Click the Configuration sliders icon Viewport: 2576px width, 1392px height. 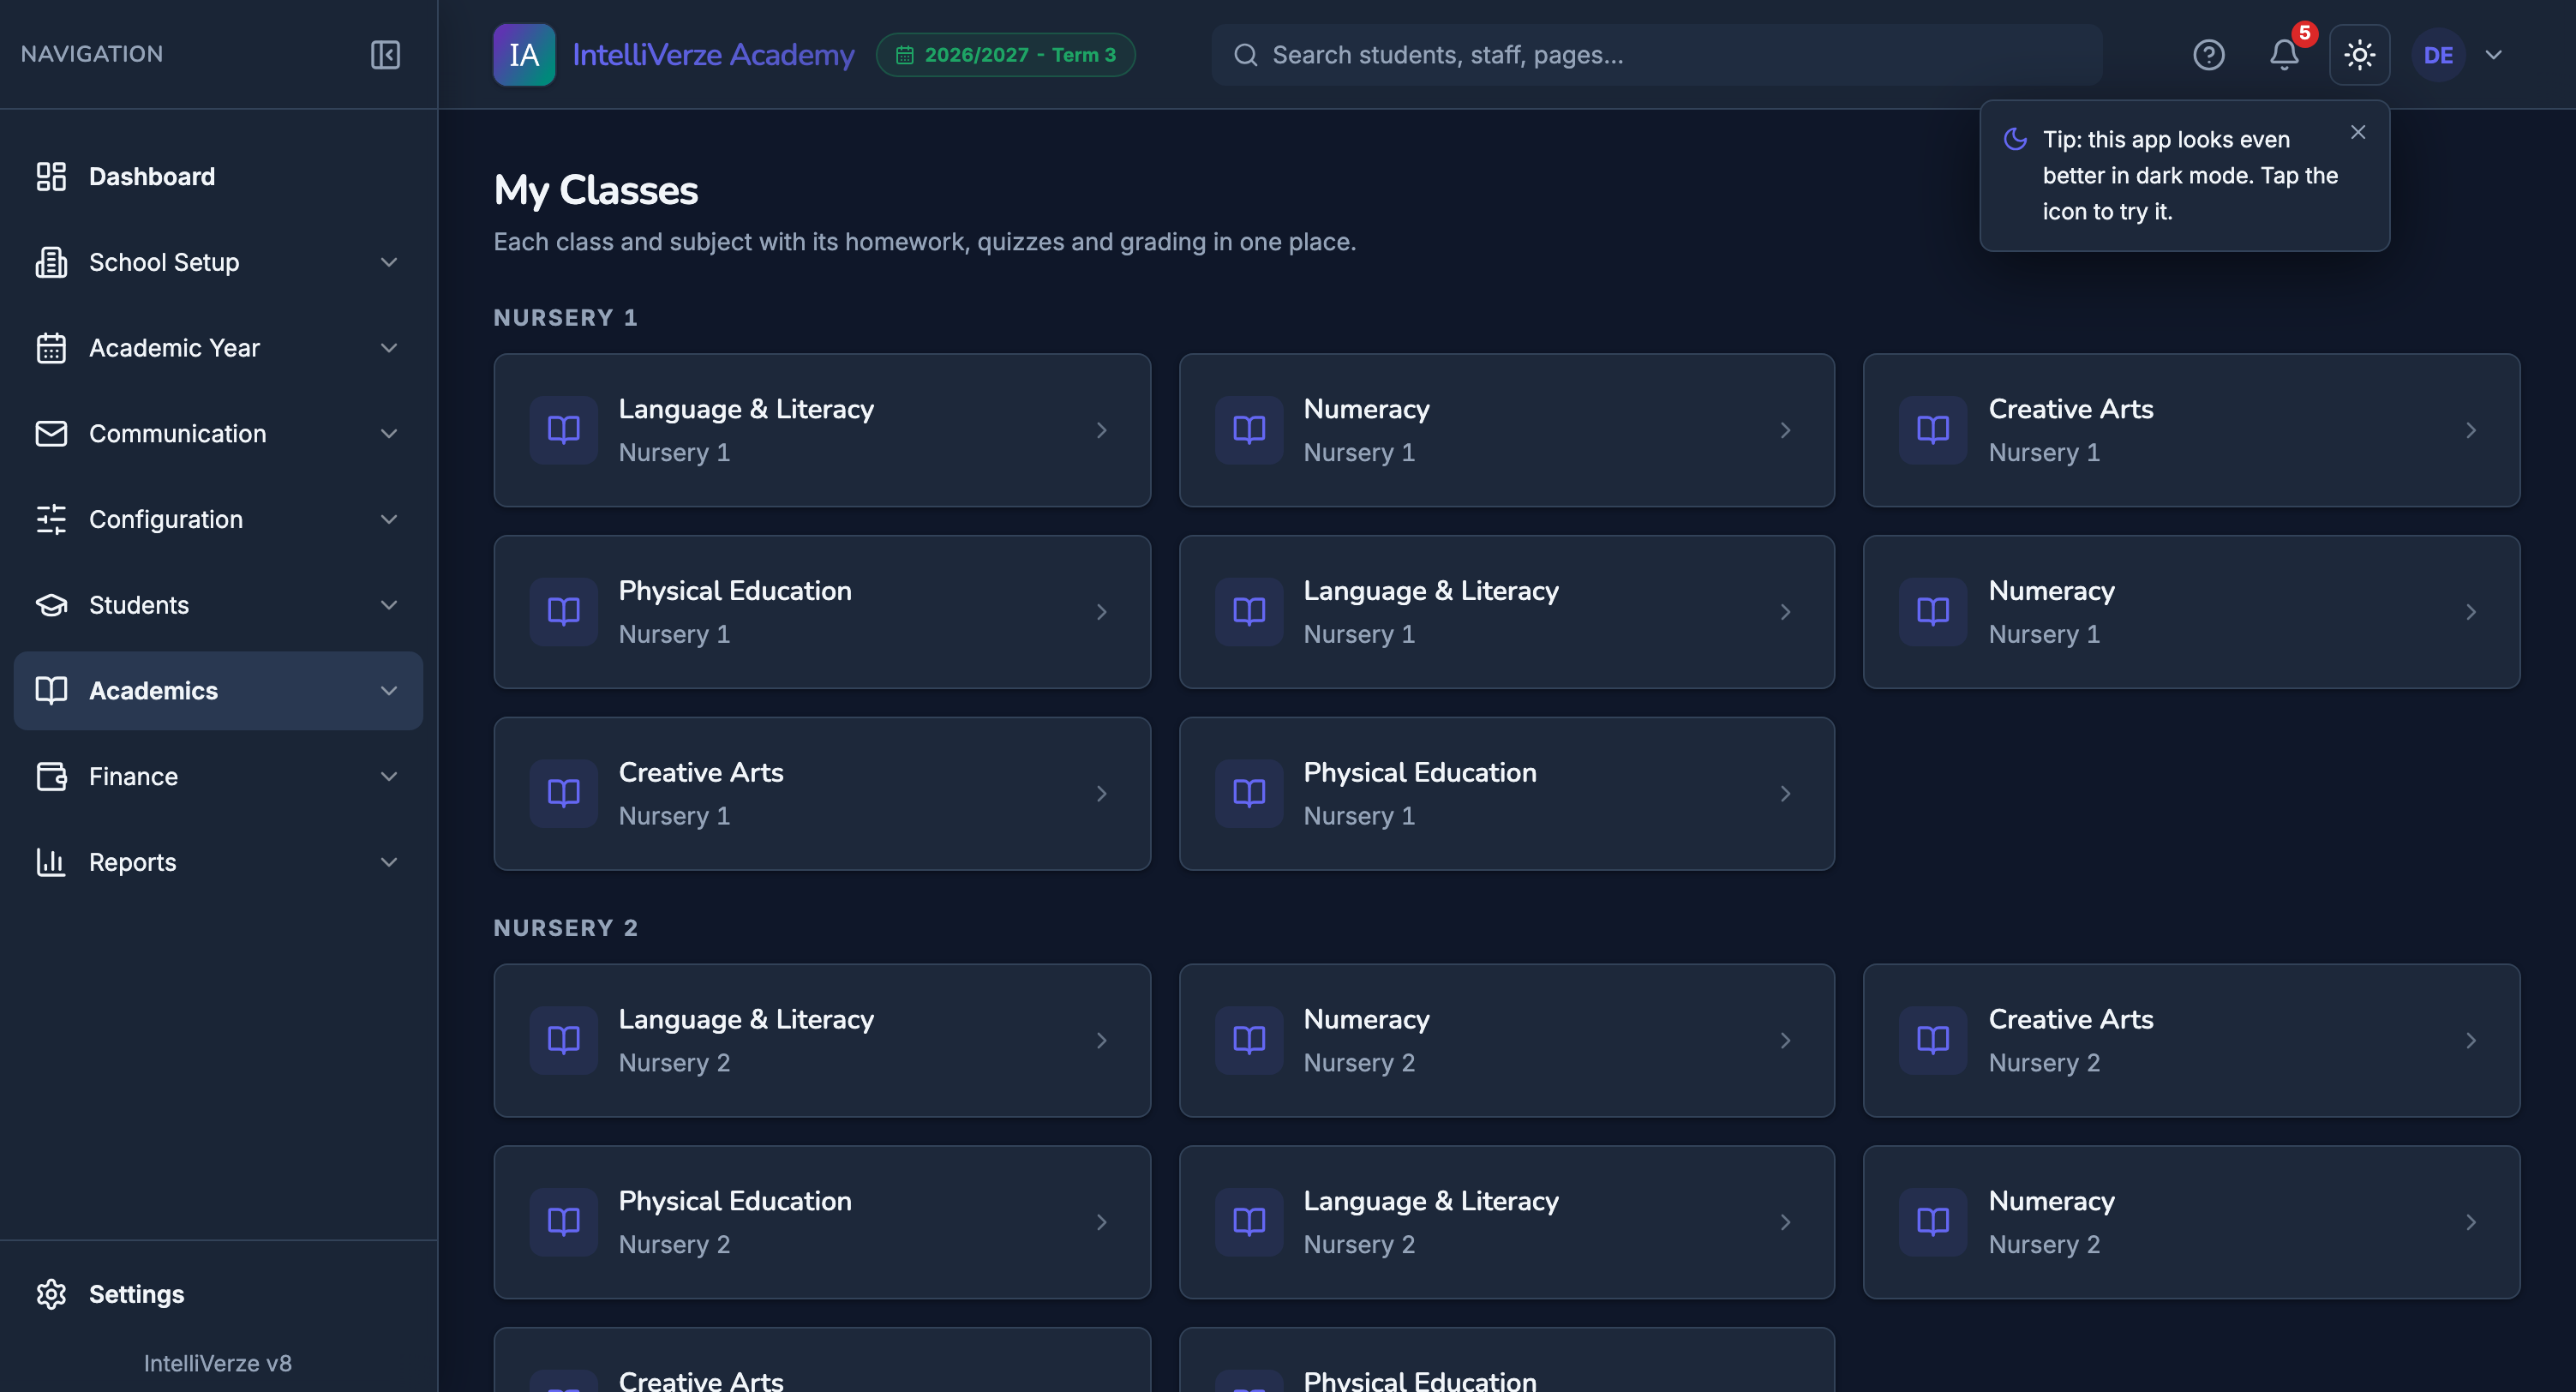tap(51, 519)
